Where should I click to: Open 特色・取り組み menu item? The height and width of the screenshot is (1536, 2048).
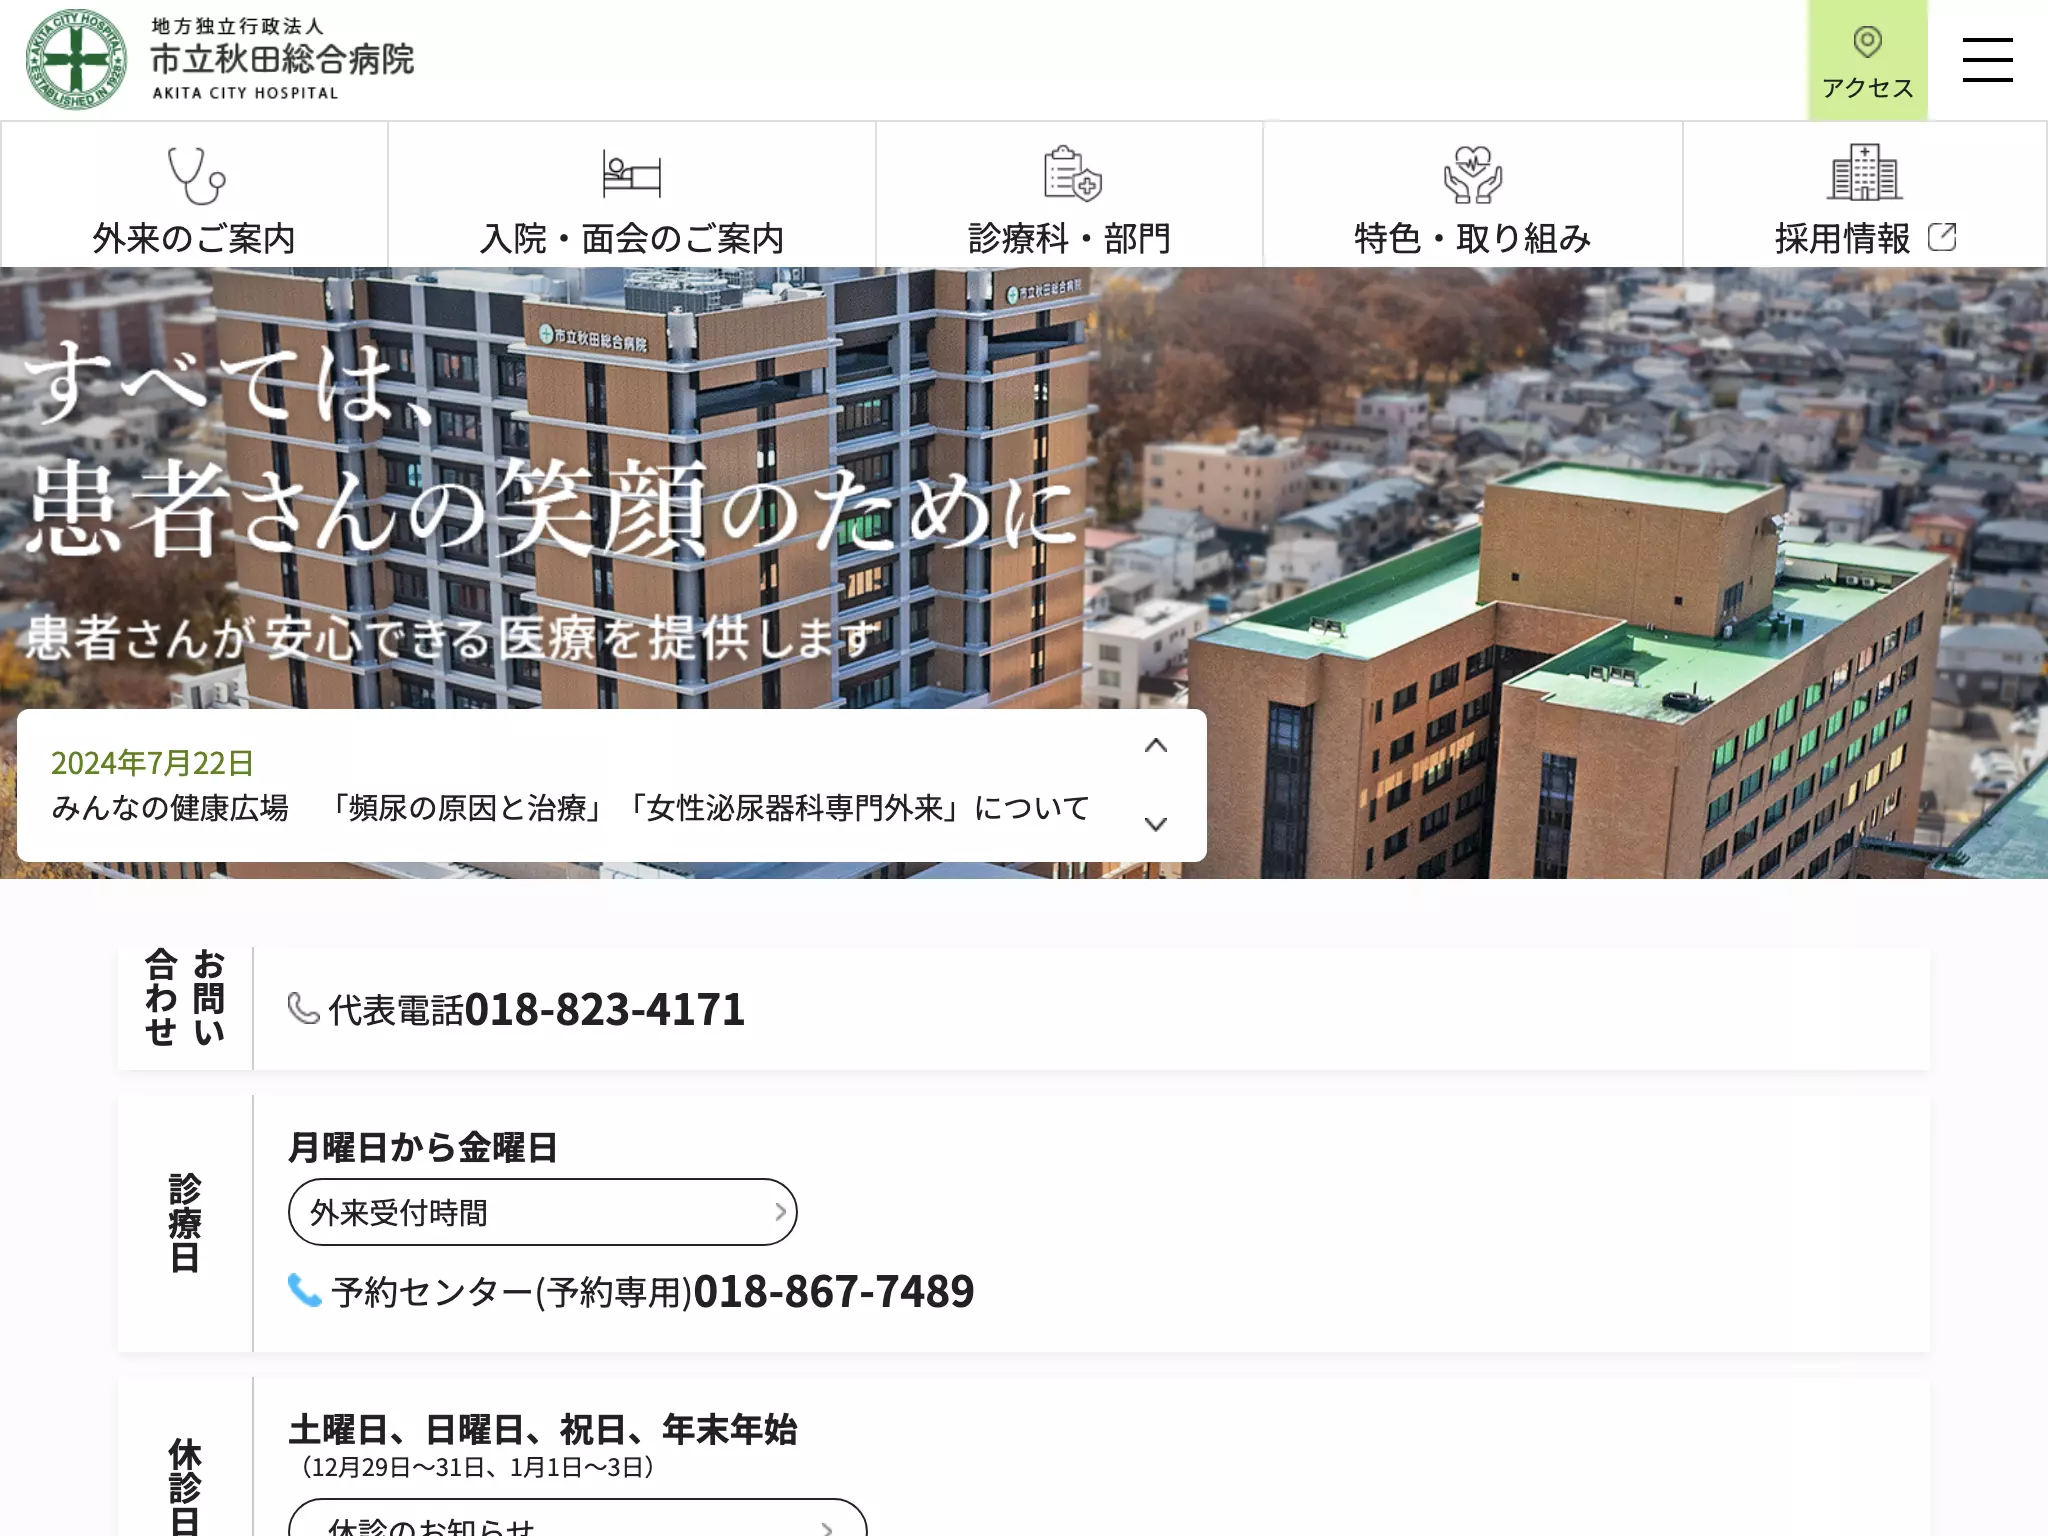(x=1473, y=195)
